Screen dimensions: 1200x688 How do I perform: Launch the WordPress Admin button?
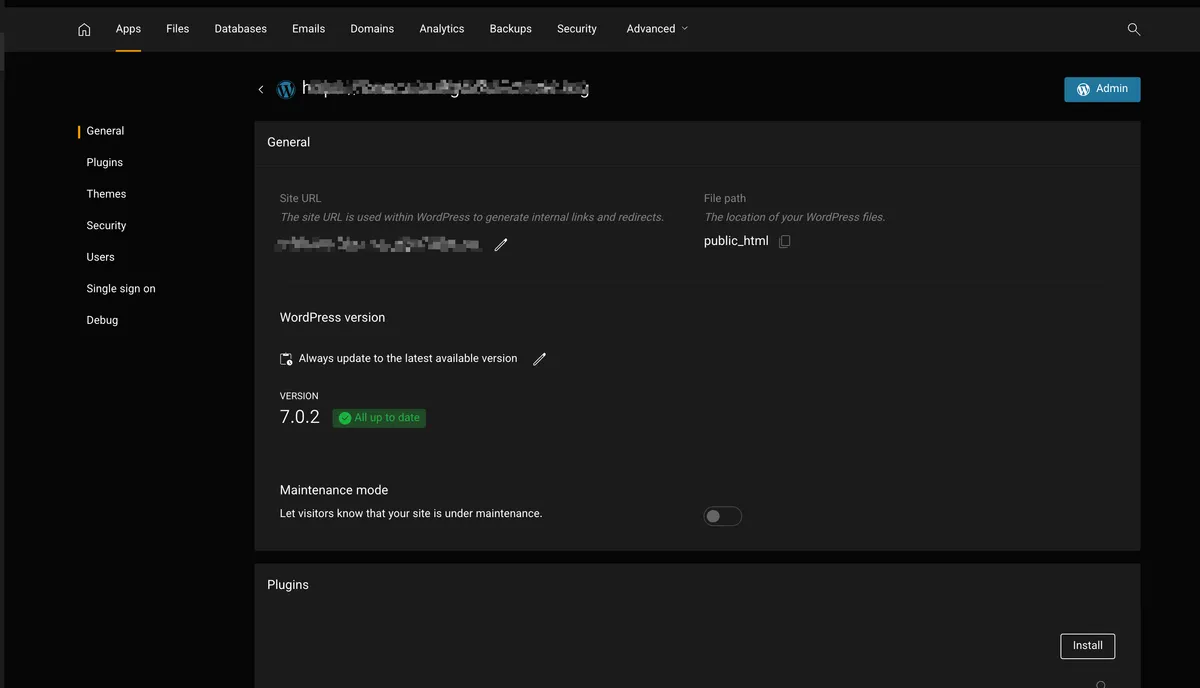tap(1102, 89)
